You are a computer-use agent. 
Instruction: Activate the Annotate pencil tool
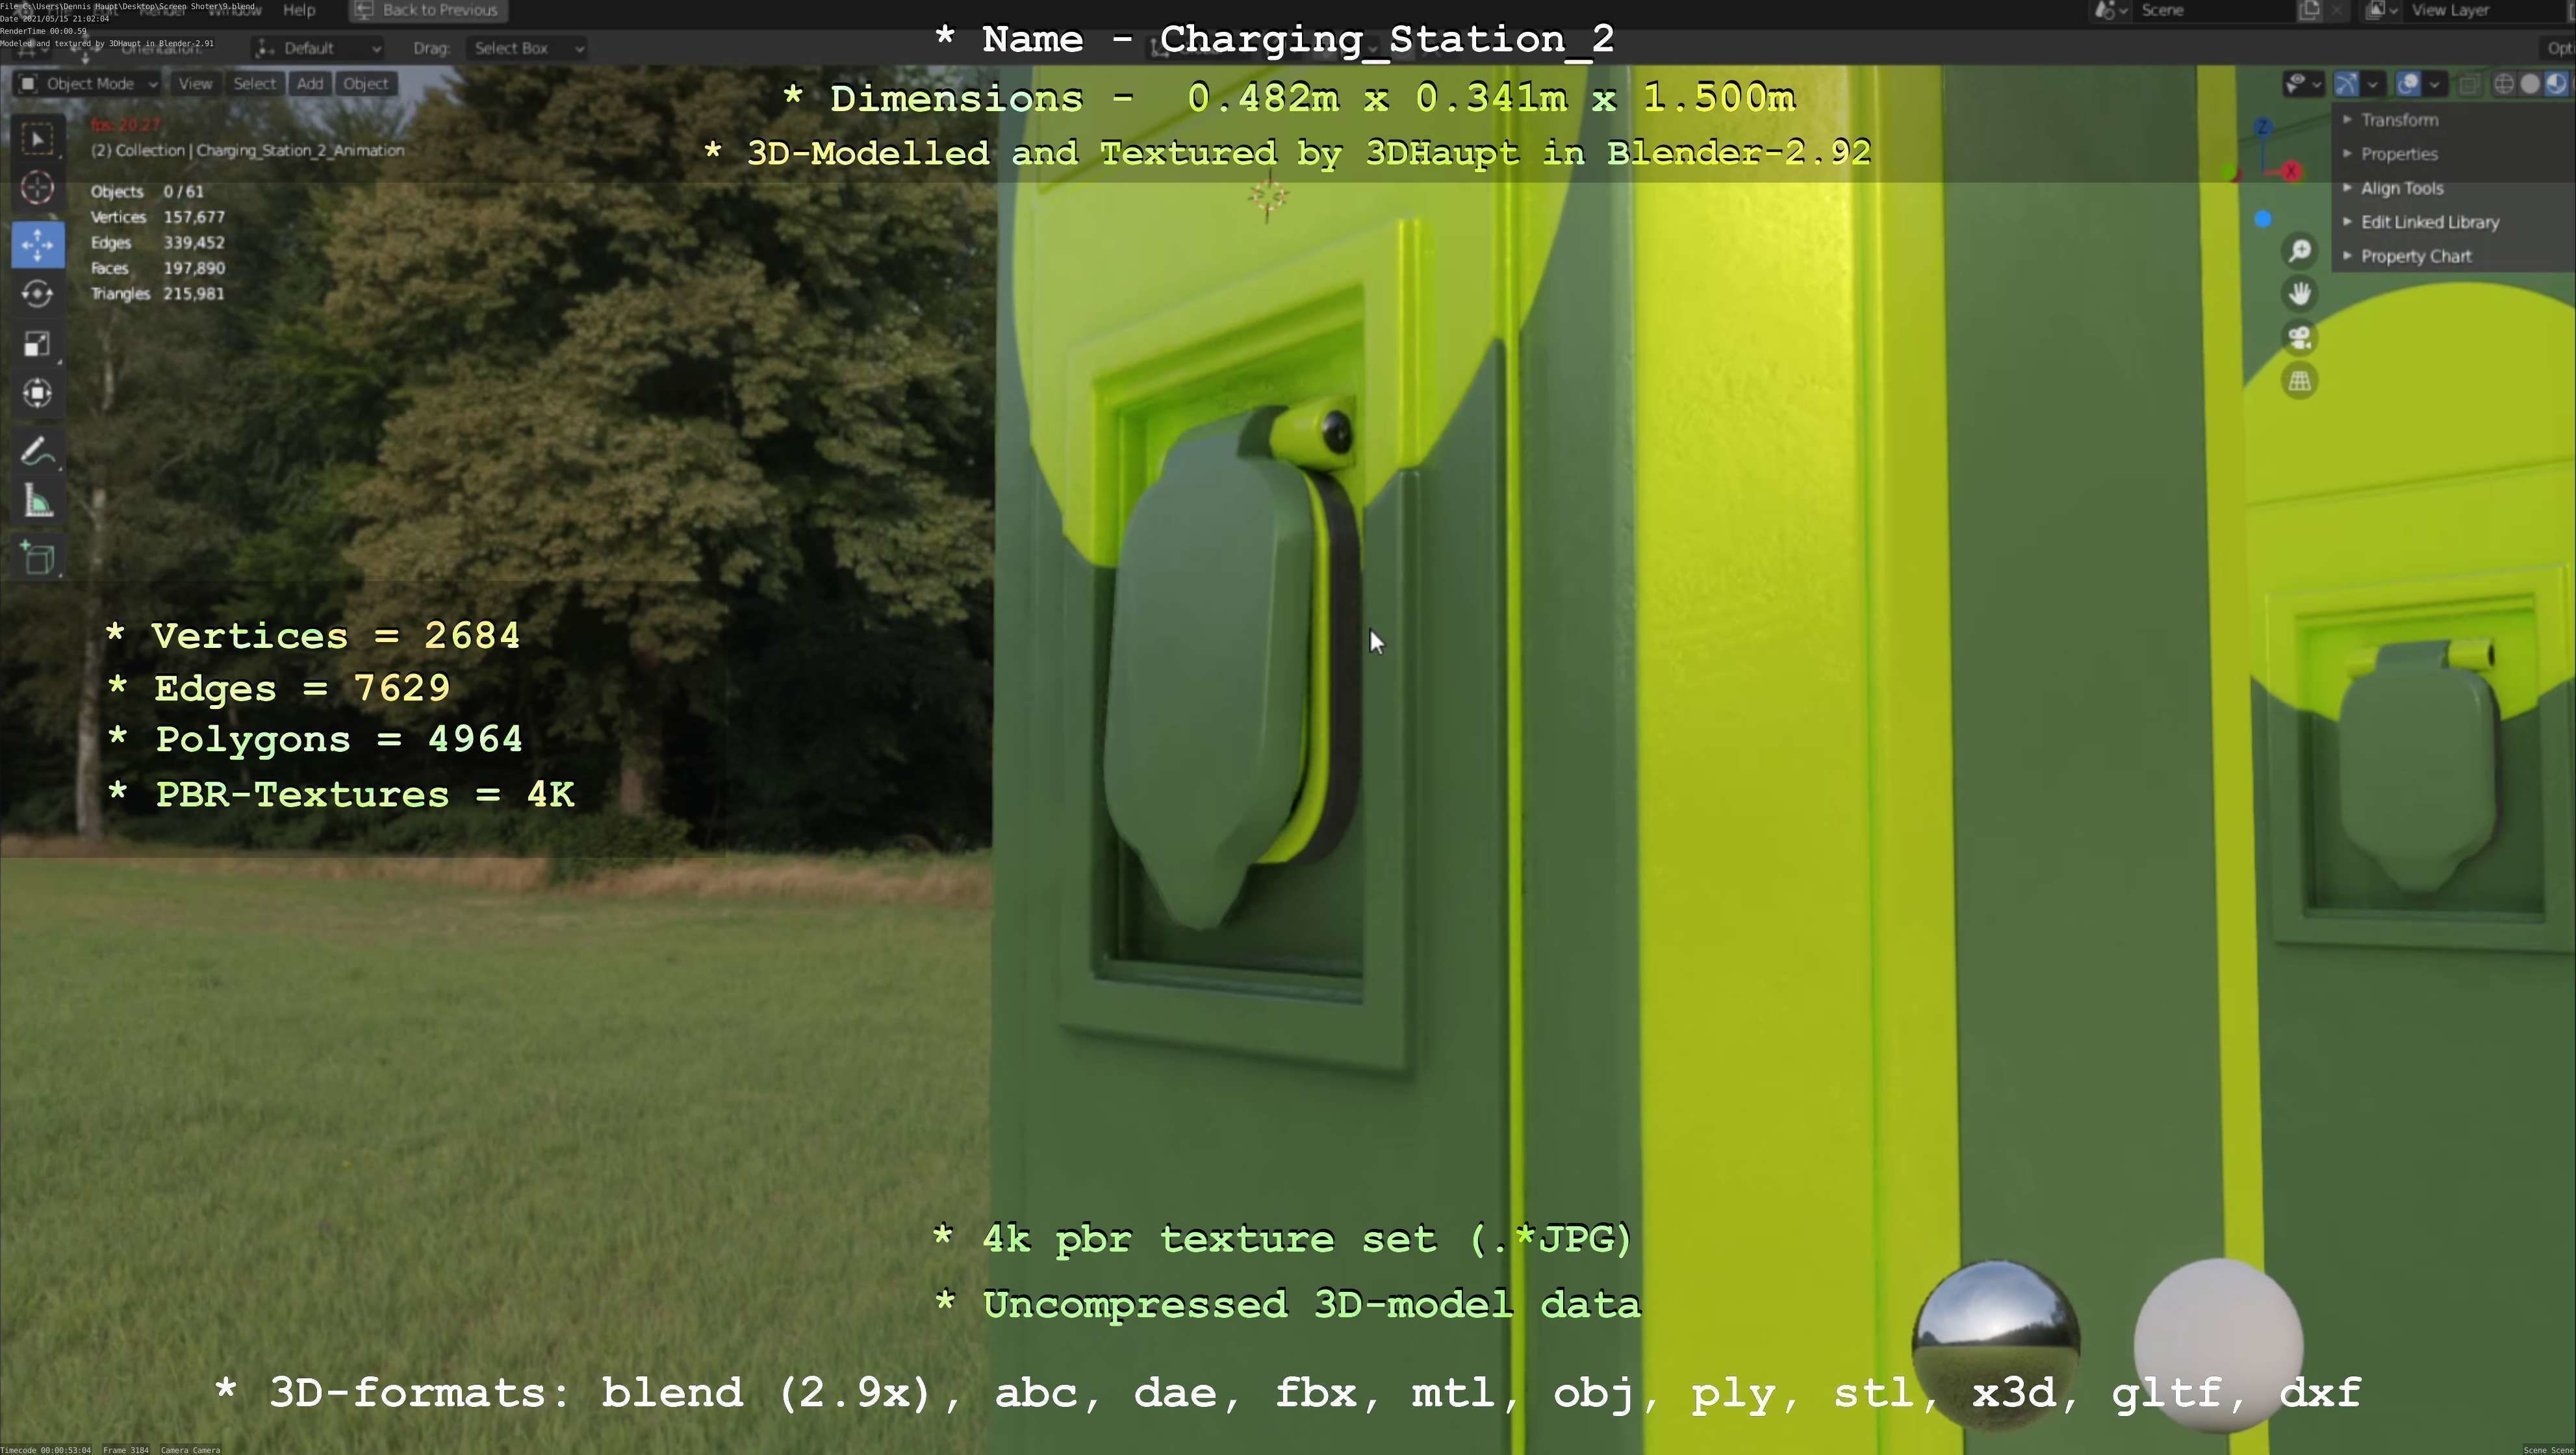(38, 452)
